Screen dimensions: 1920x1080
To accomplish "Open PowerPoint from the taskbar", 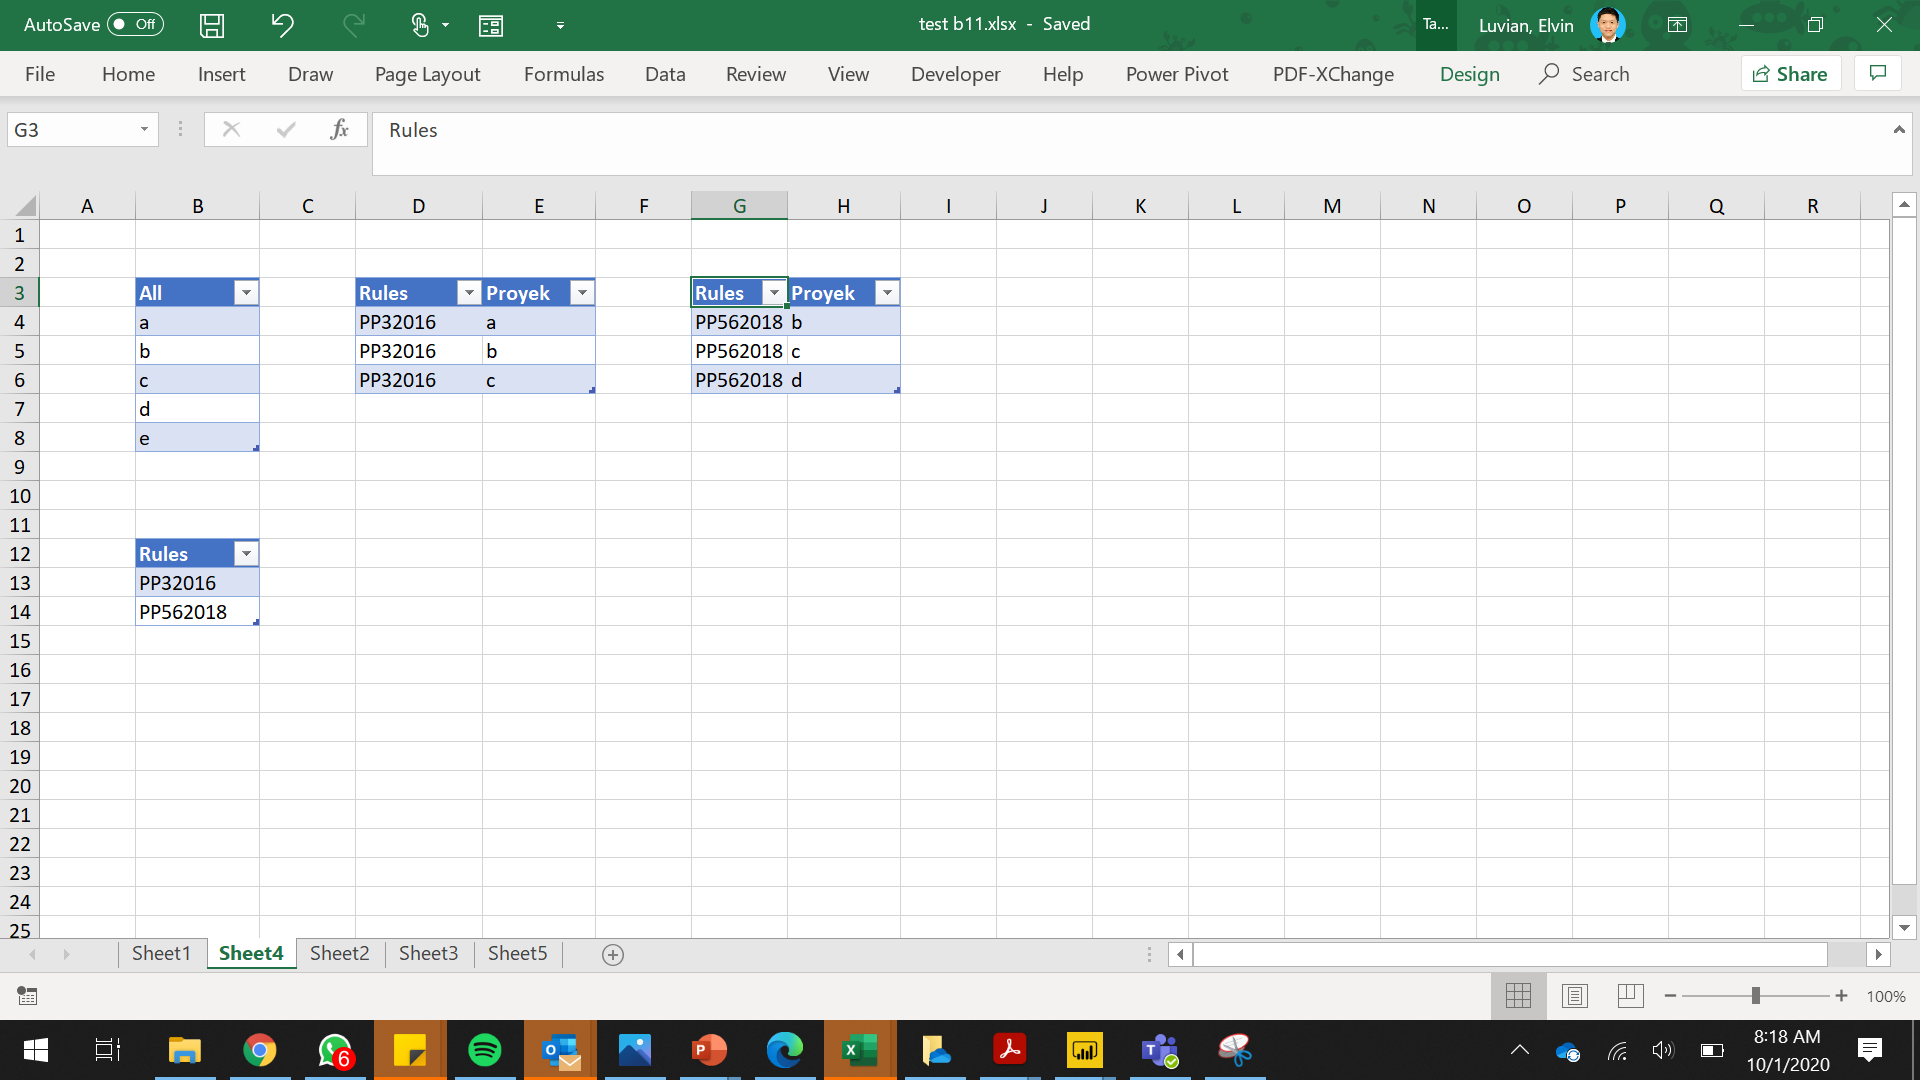I will click(710, 1050).
